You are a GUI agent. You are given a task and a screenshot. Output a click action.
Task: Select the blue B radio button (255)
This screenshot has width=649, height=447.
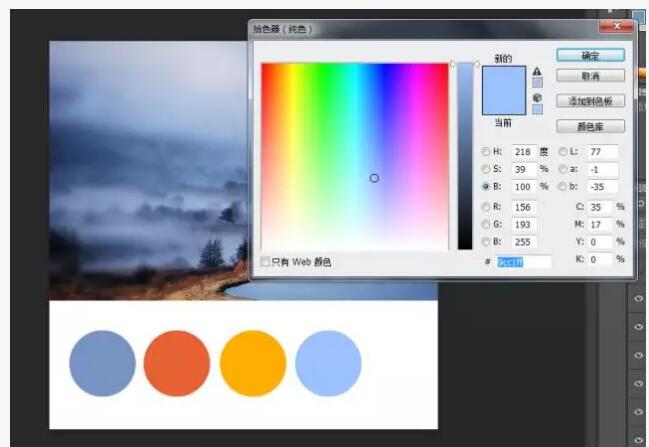486,241
